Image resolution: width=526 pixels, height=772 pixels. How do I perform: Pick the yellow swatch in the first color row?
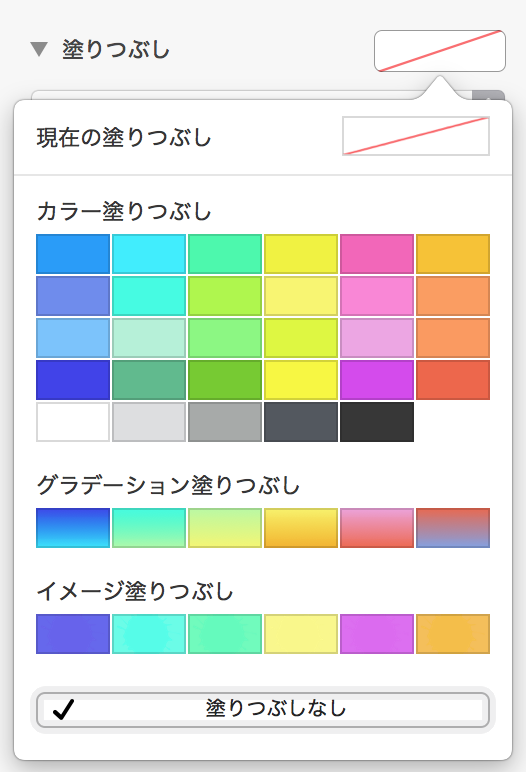point(301,254)
